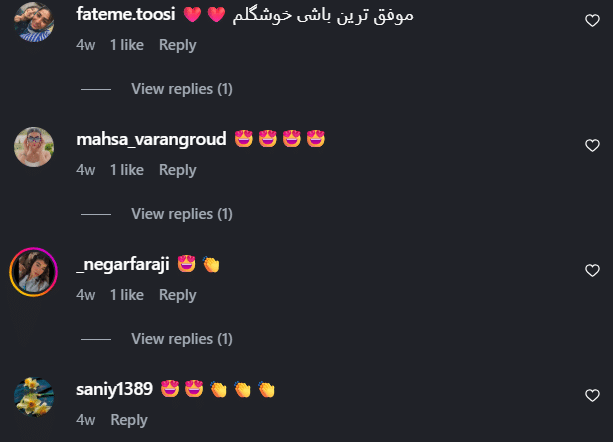
Task: Like mahsa_varangroud's comment with the heart icon
Action: pos(592,145)
